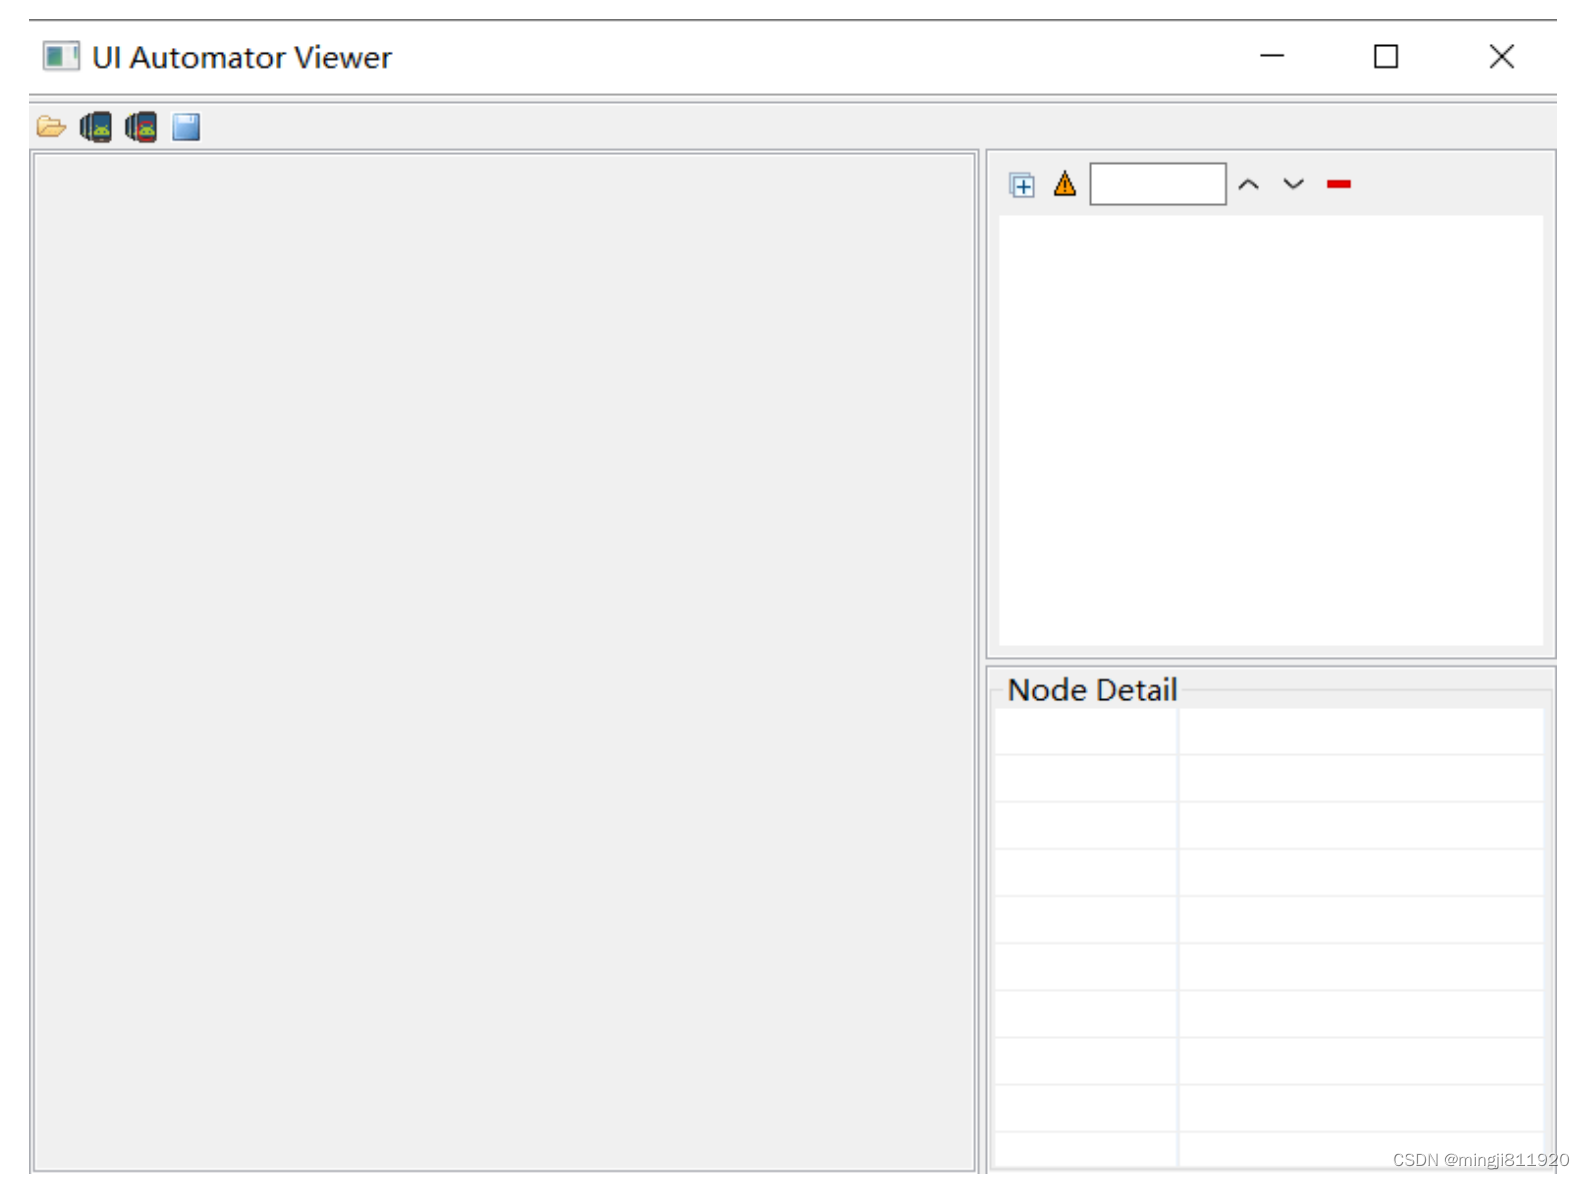Save the screenshot using the floppy disk icon
This screenshot has height=1179, width=1585.
point(186,127)
